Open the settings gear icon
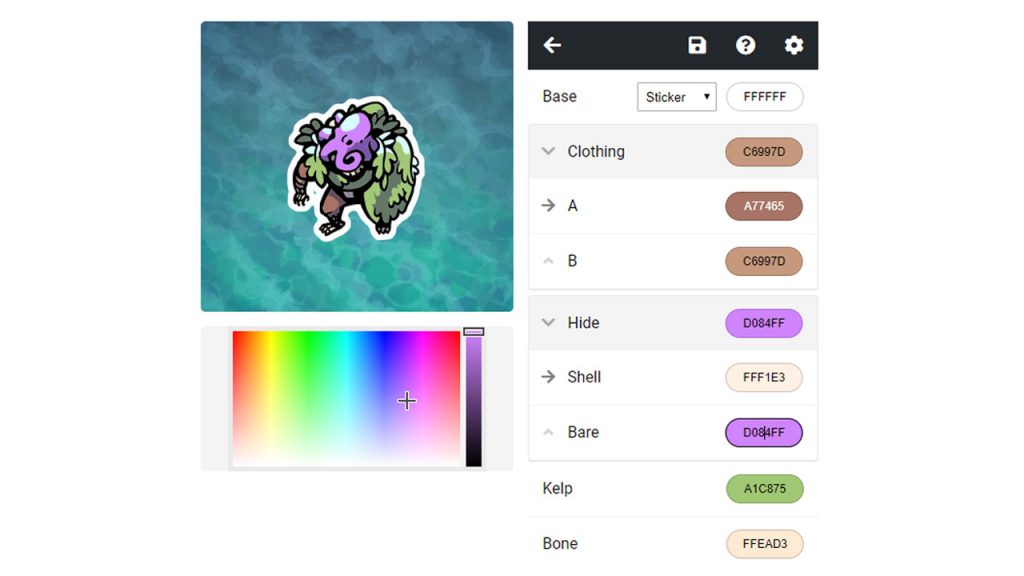This screenshot has height=576, width=1024. point(793,45)
